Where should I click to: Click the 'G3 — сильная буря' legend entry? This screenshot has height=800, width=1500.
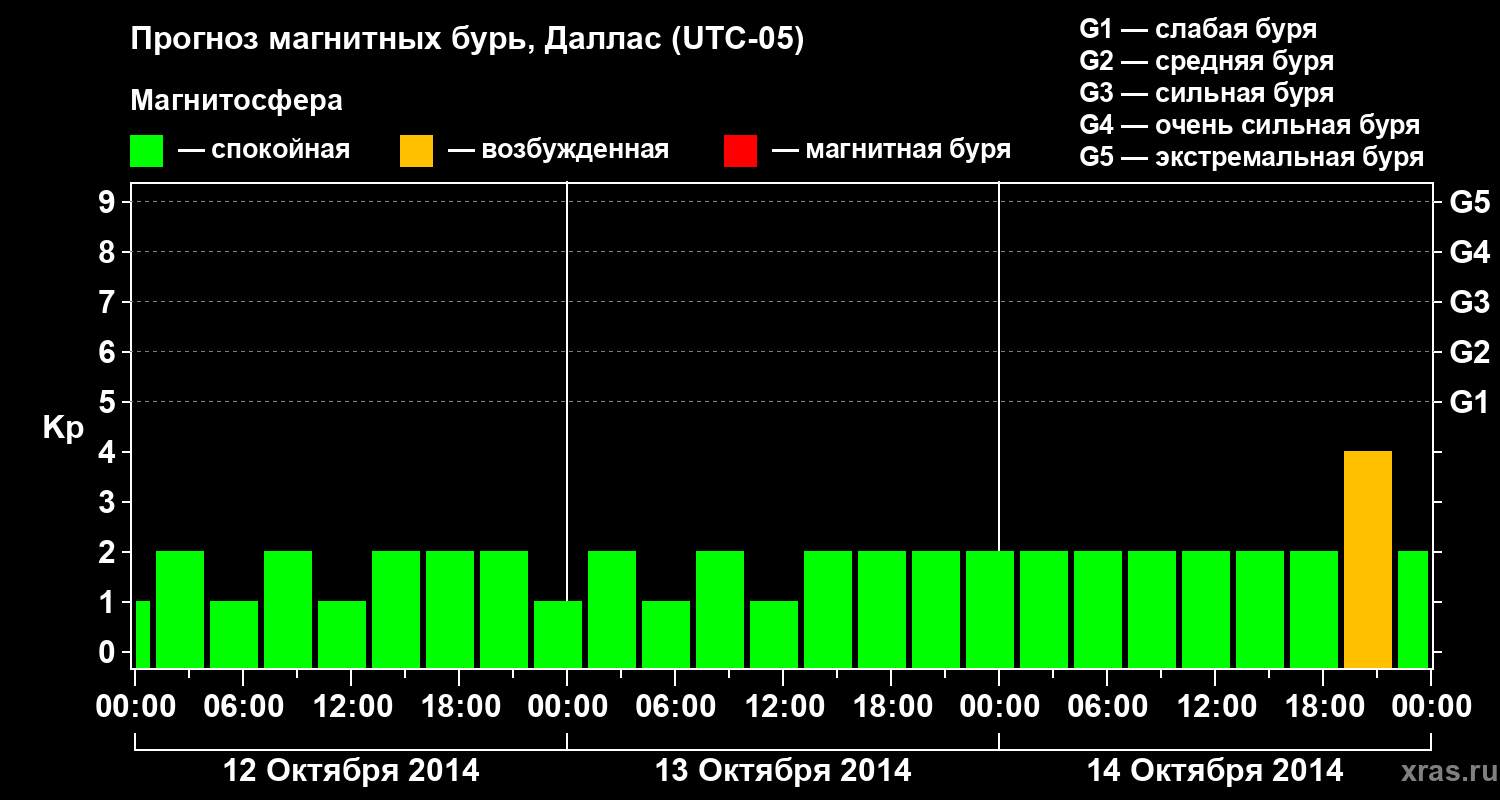point(1207,93)
